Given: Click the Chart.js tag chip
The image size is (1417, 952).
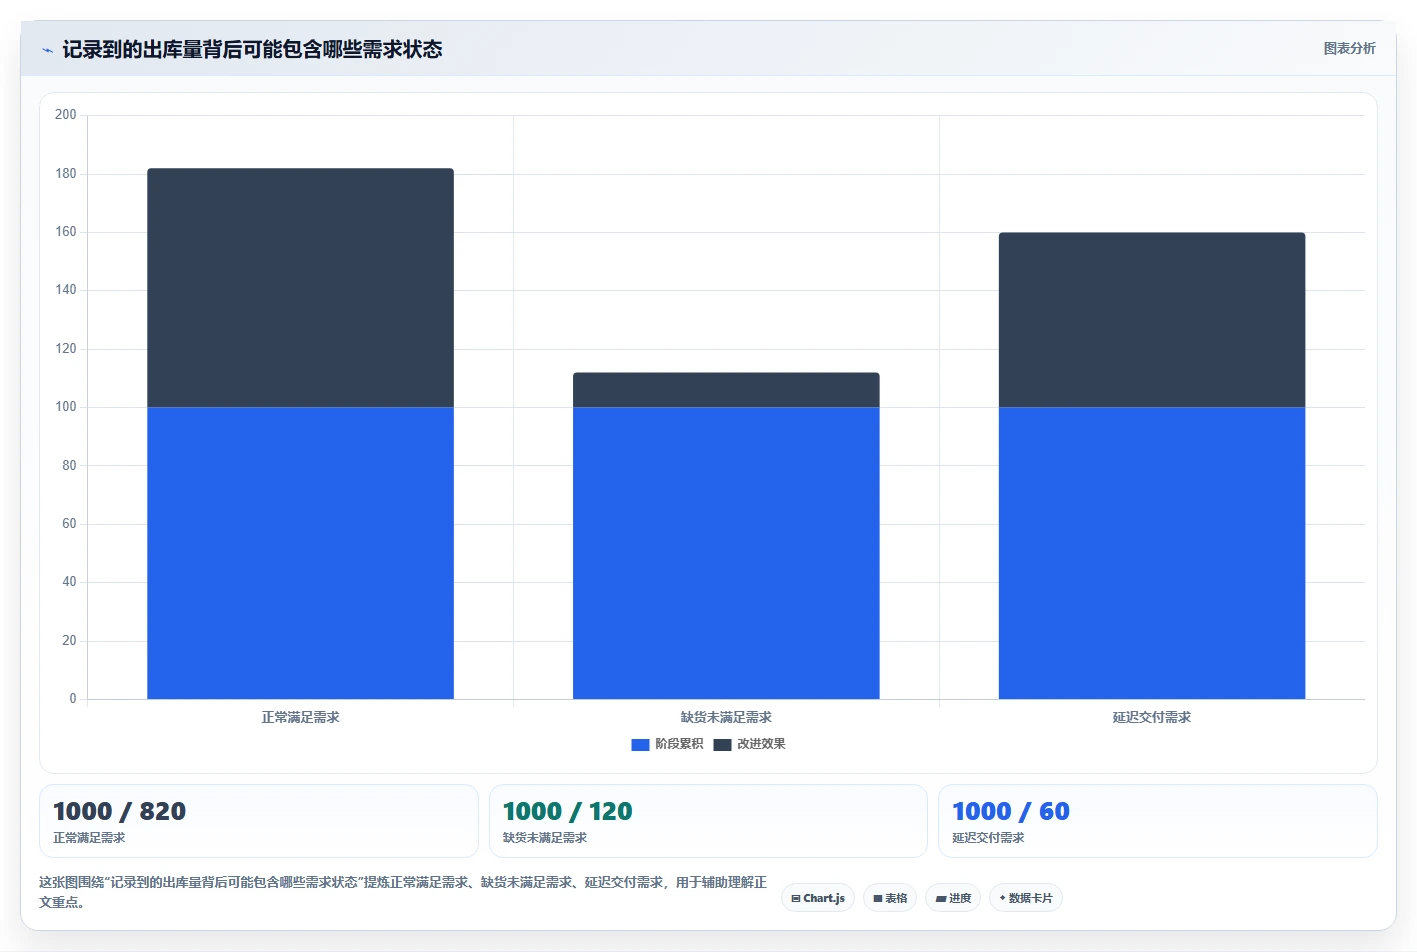Looking at the screenshot, I should click(818, 898).
